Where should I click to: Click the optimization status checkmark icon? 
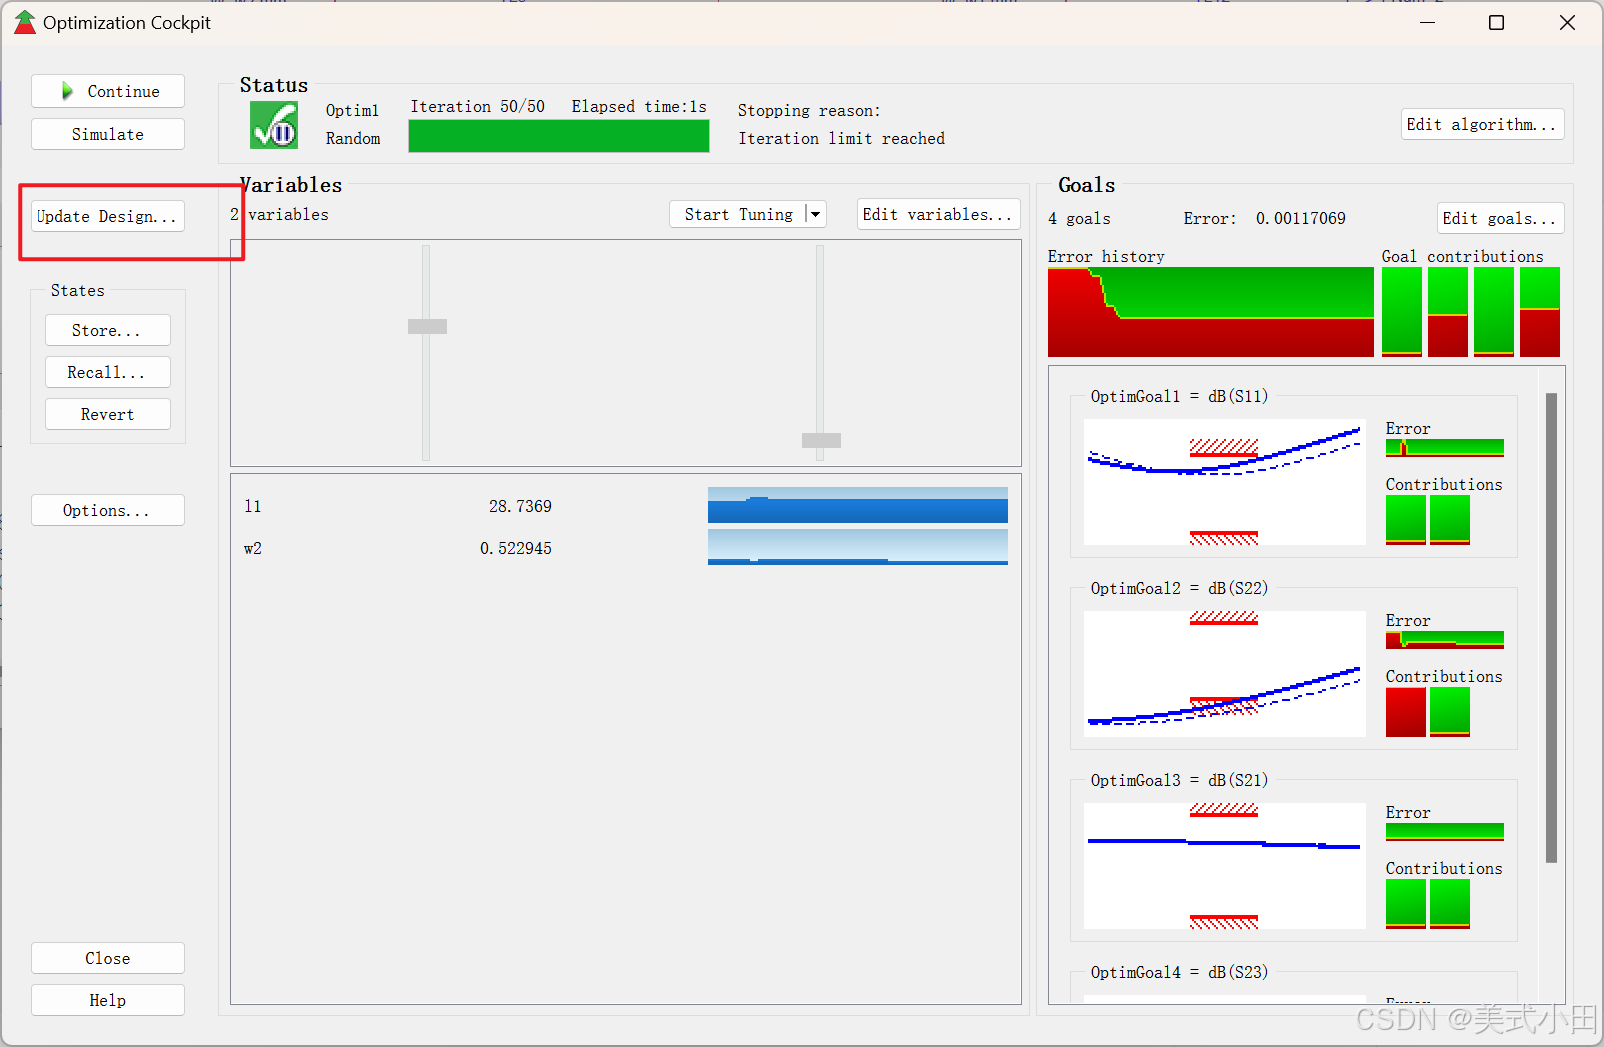(x=274, y=125)
